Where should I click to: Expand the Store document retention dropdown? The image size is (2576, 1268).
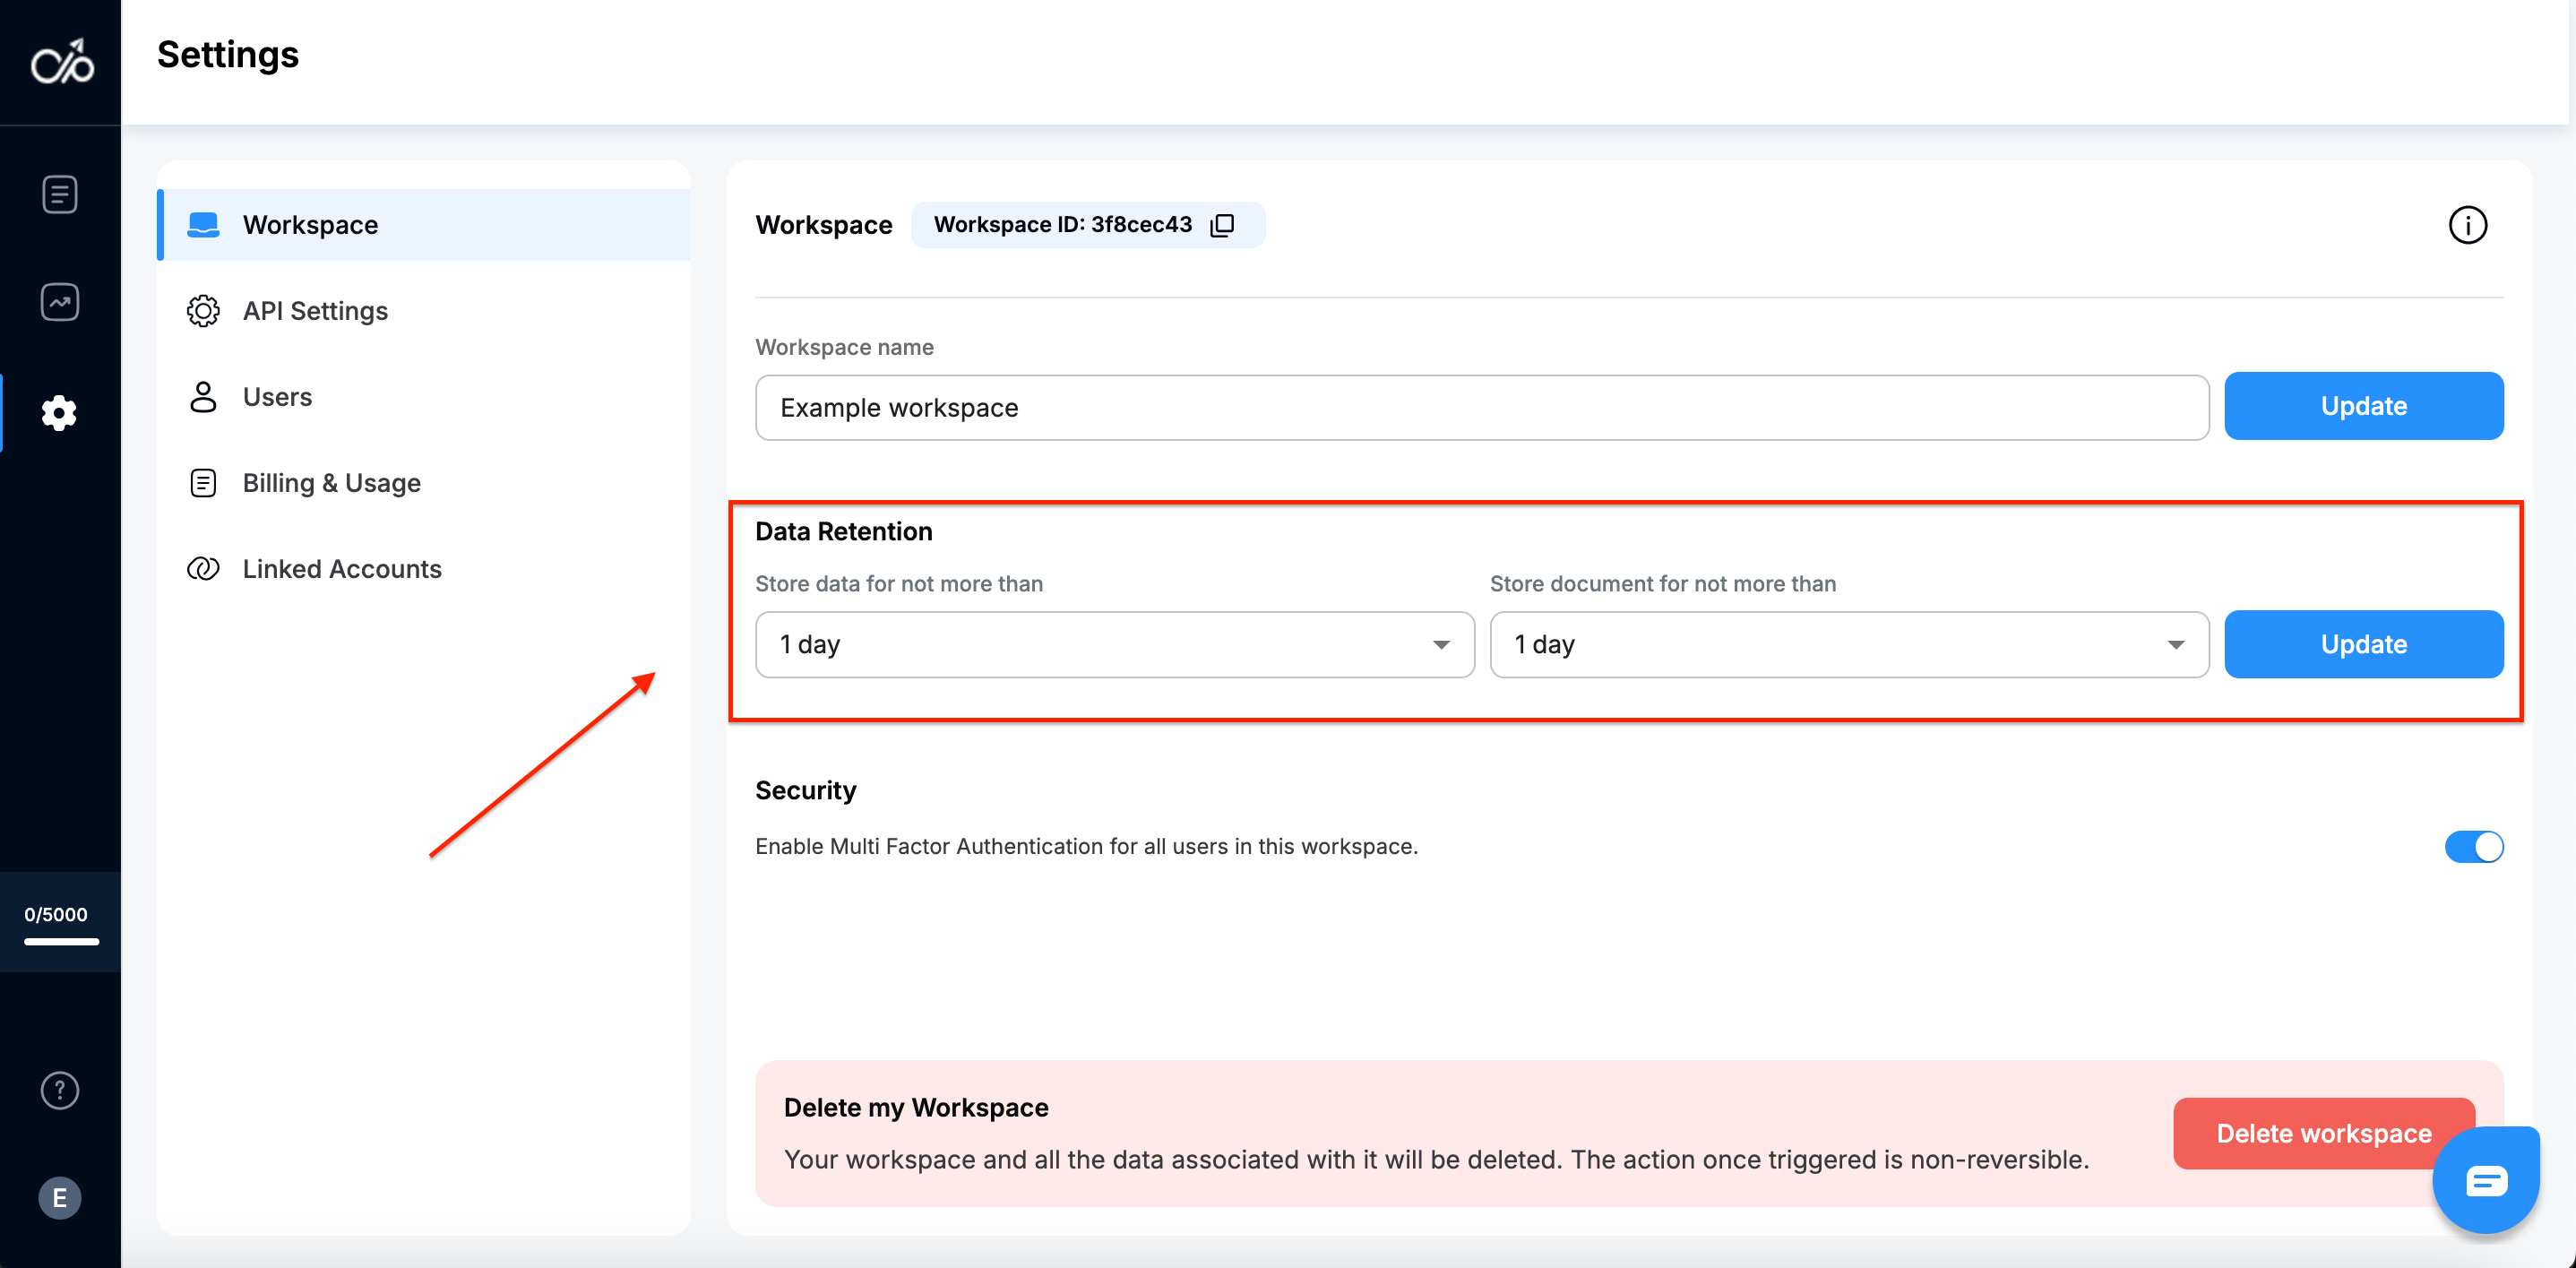coord(1848,645)
